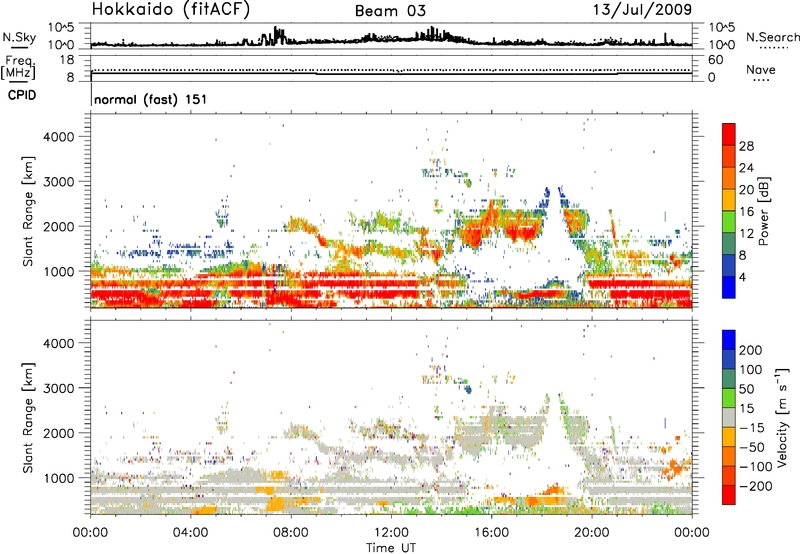Click the 'Nave' legend label
This screenshot has width=800, height=554.
761,69
